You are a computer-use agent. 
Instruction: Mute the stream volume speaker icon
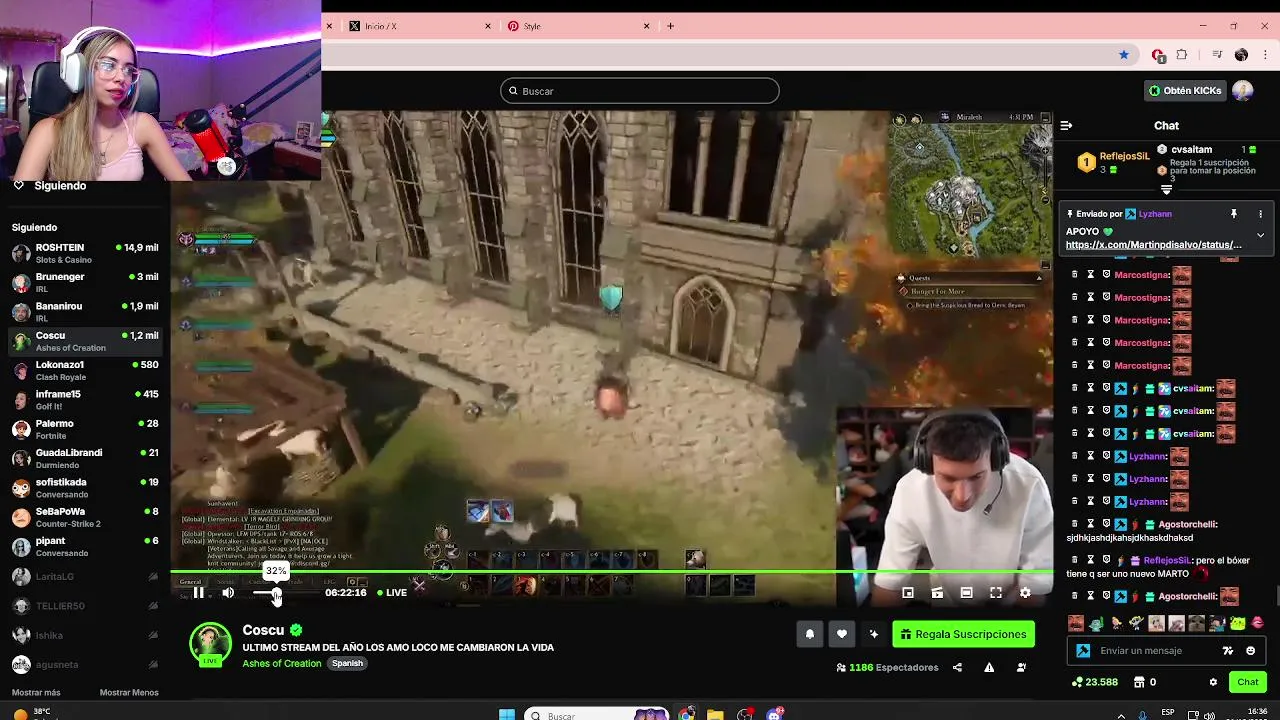(x=228, y=593)
